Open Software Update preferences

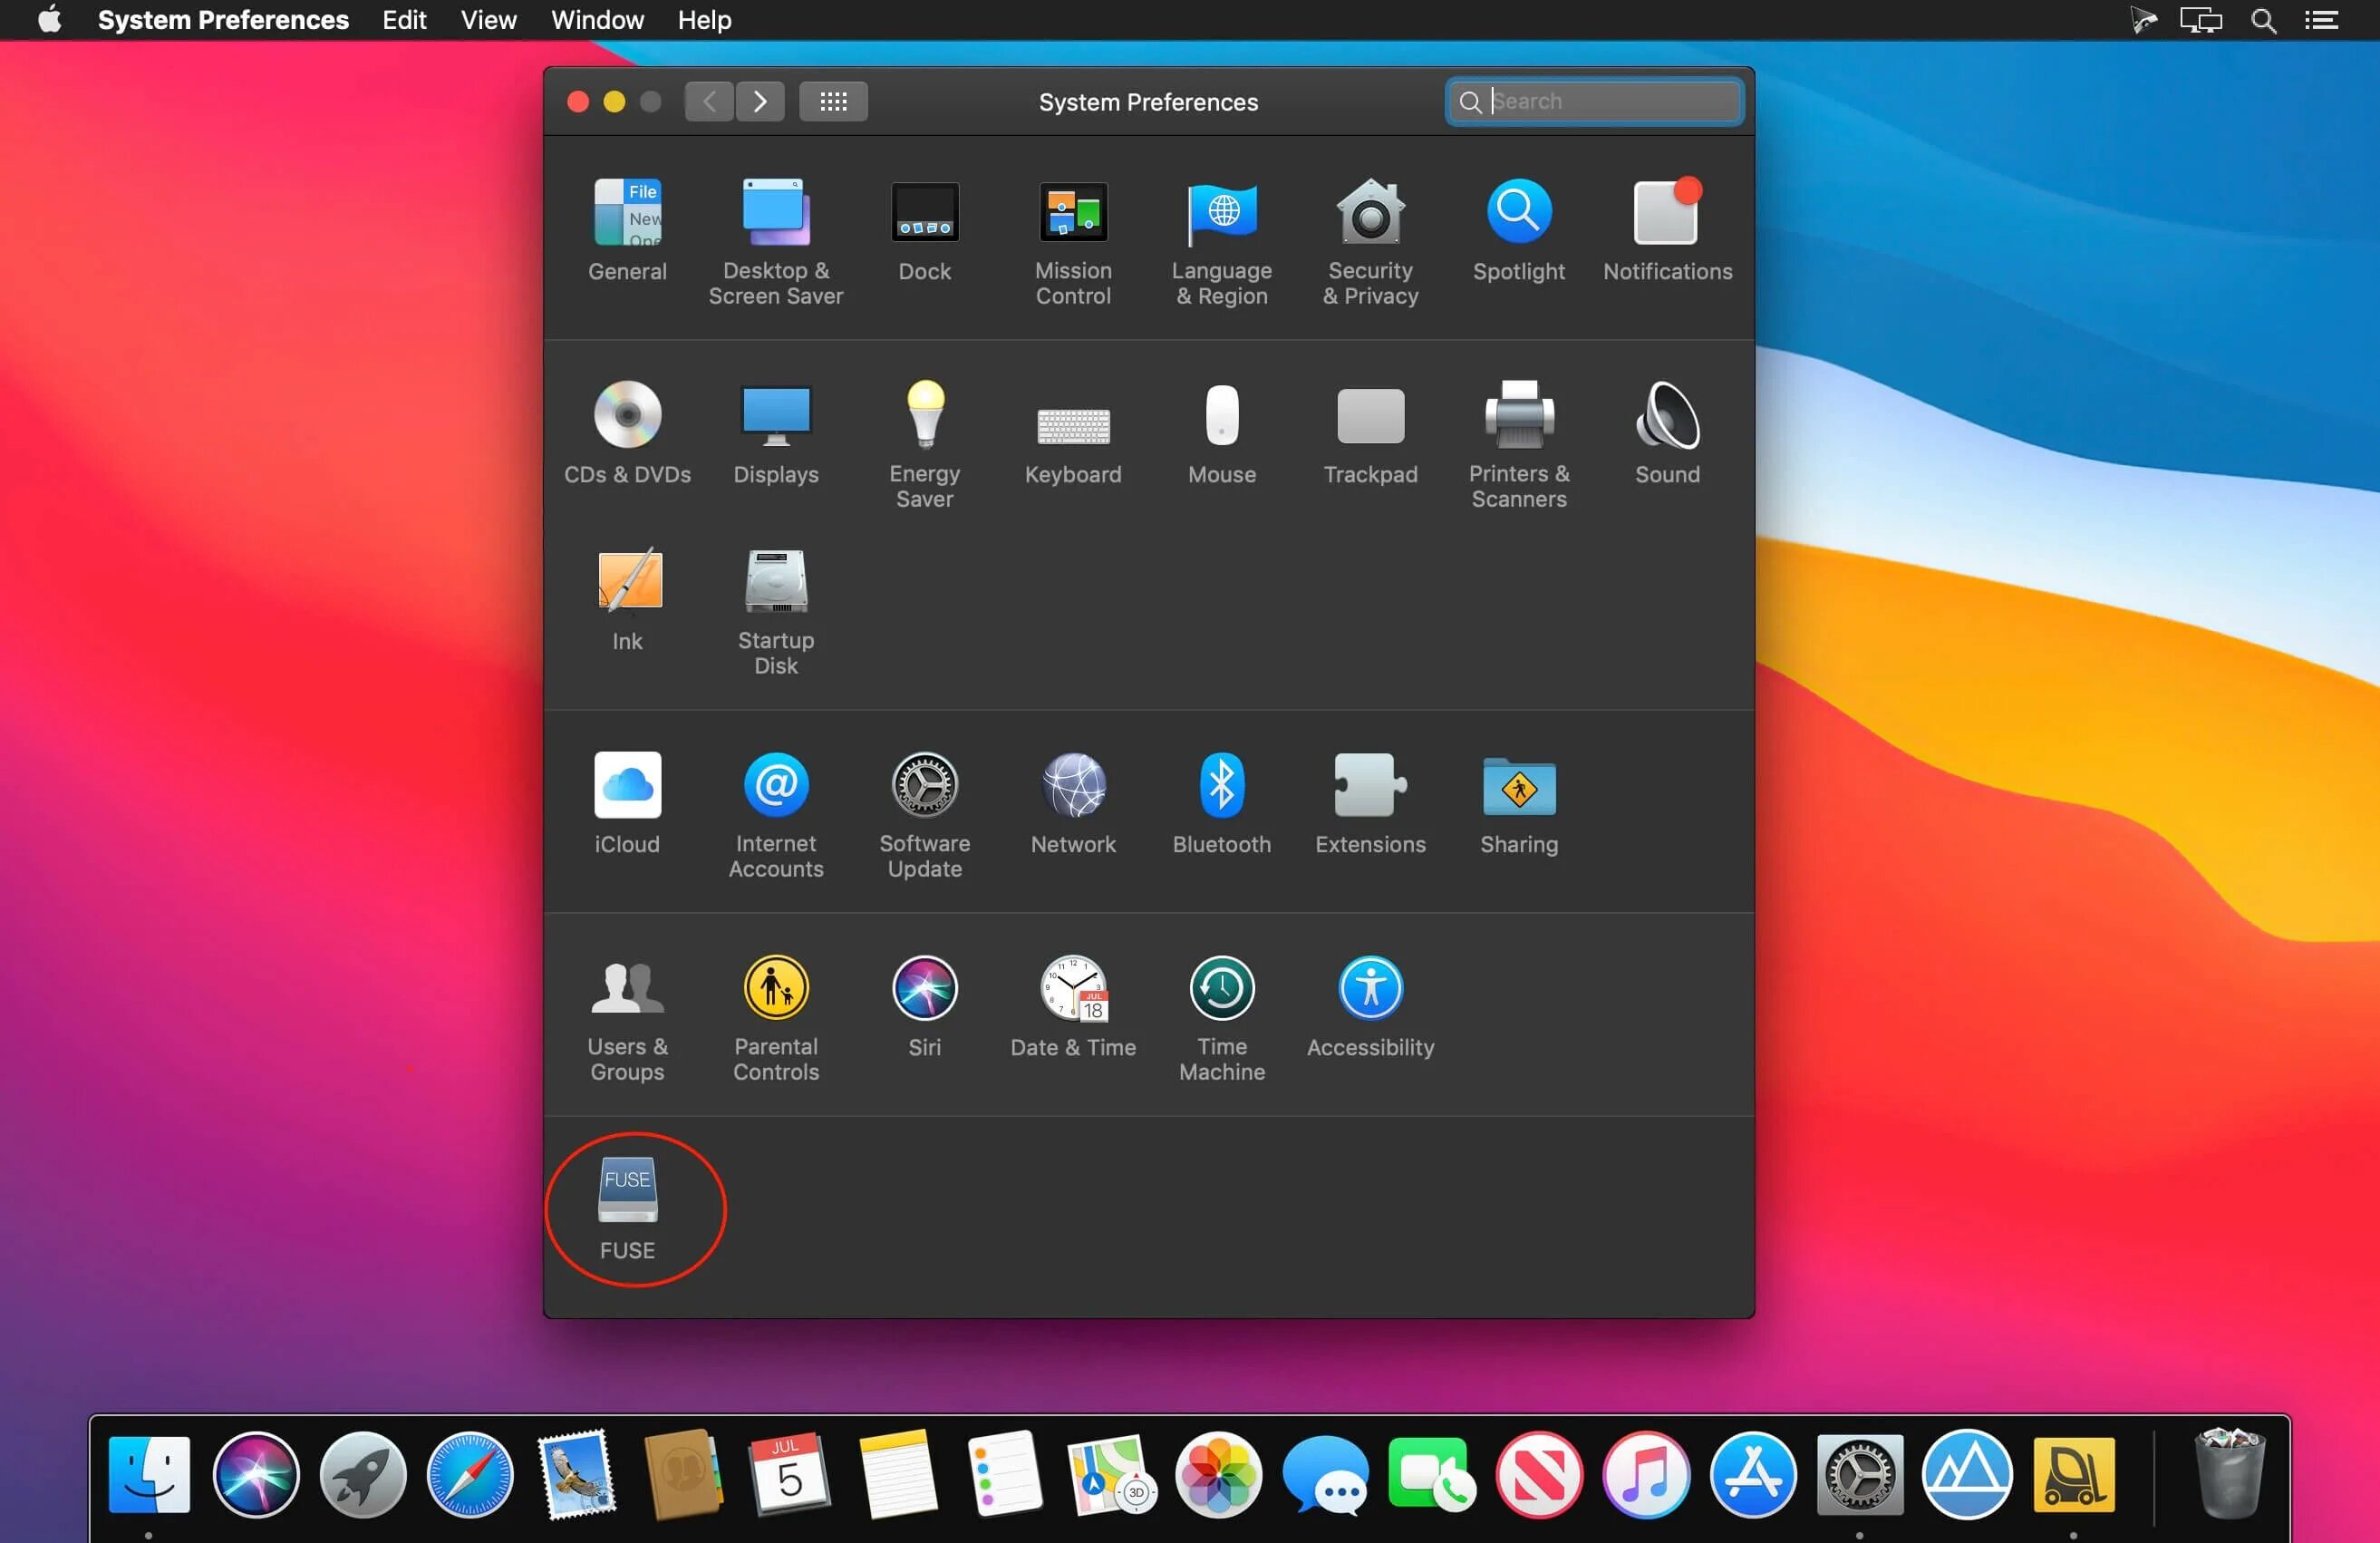(x=924, y=786)
